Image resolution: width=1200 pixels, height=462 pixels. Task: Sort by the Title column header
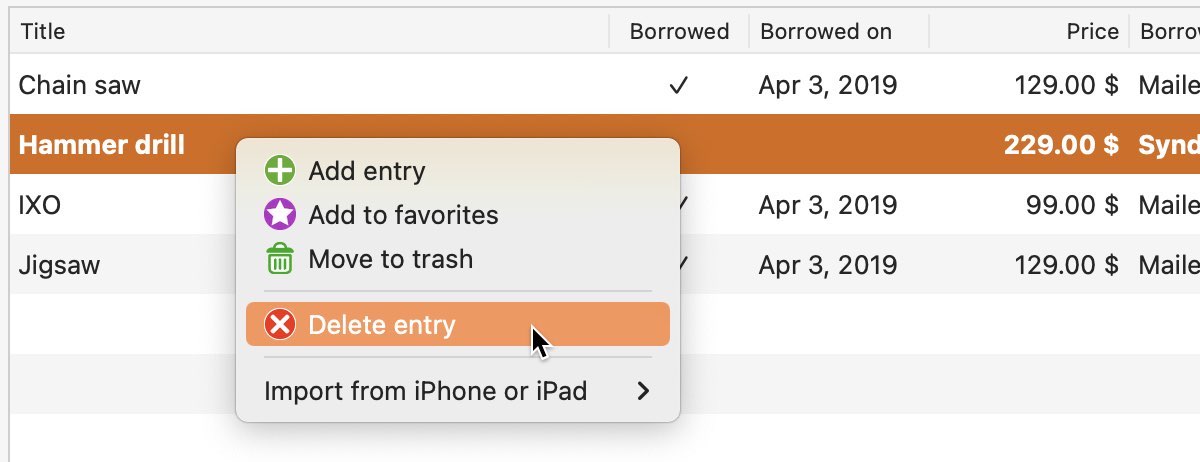[x=43, y=31]
